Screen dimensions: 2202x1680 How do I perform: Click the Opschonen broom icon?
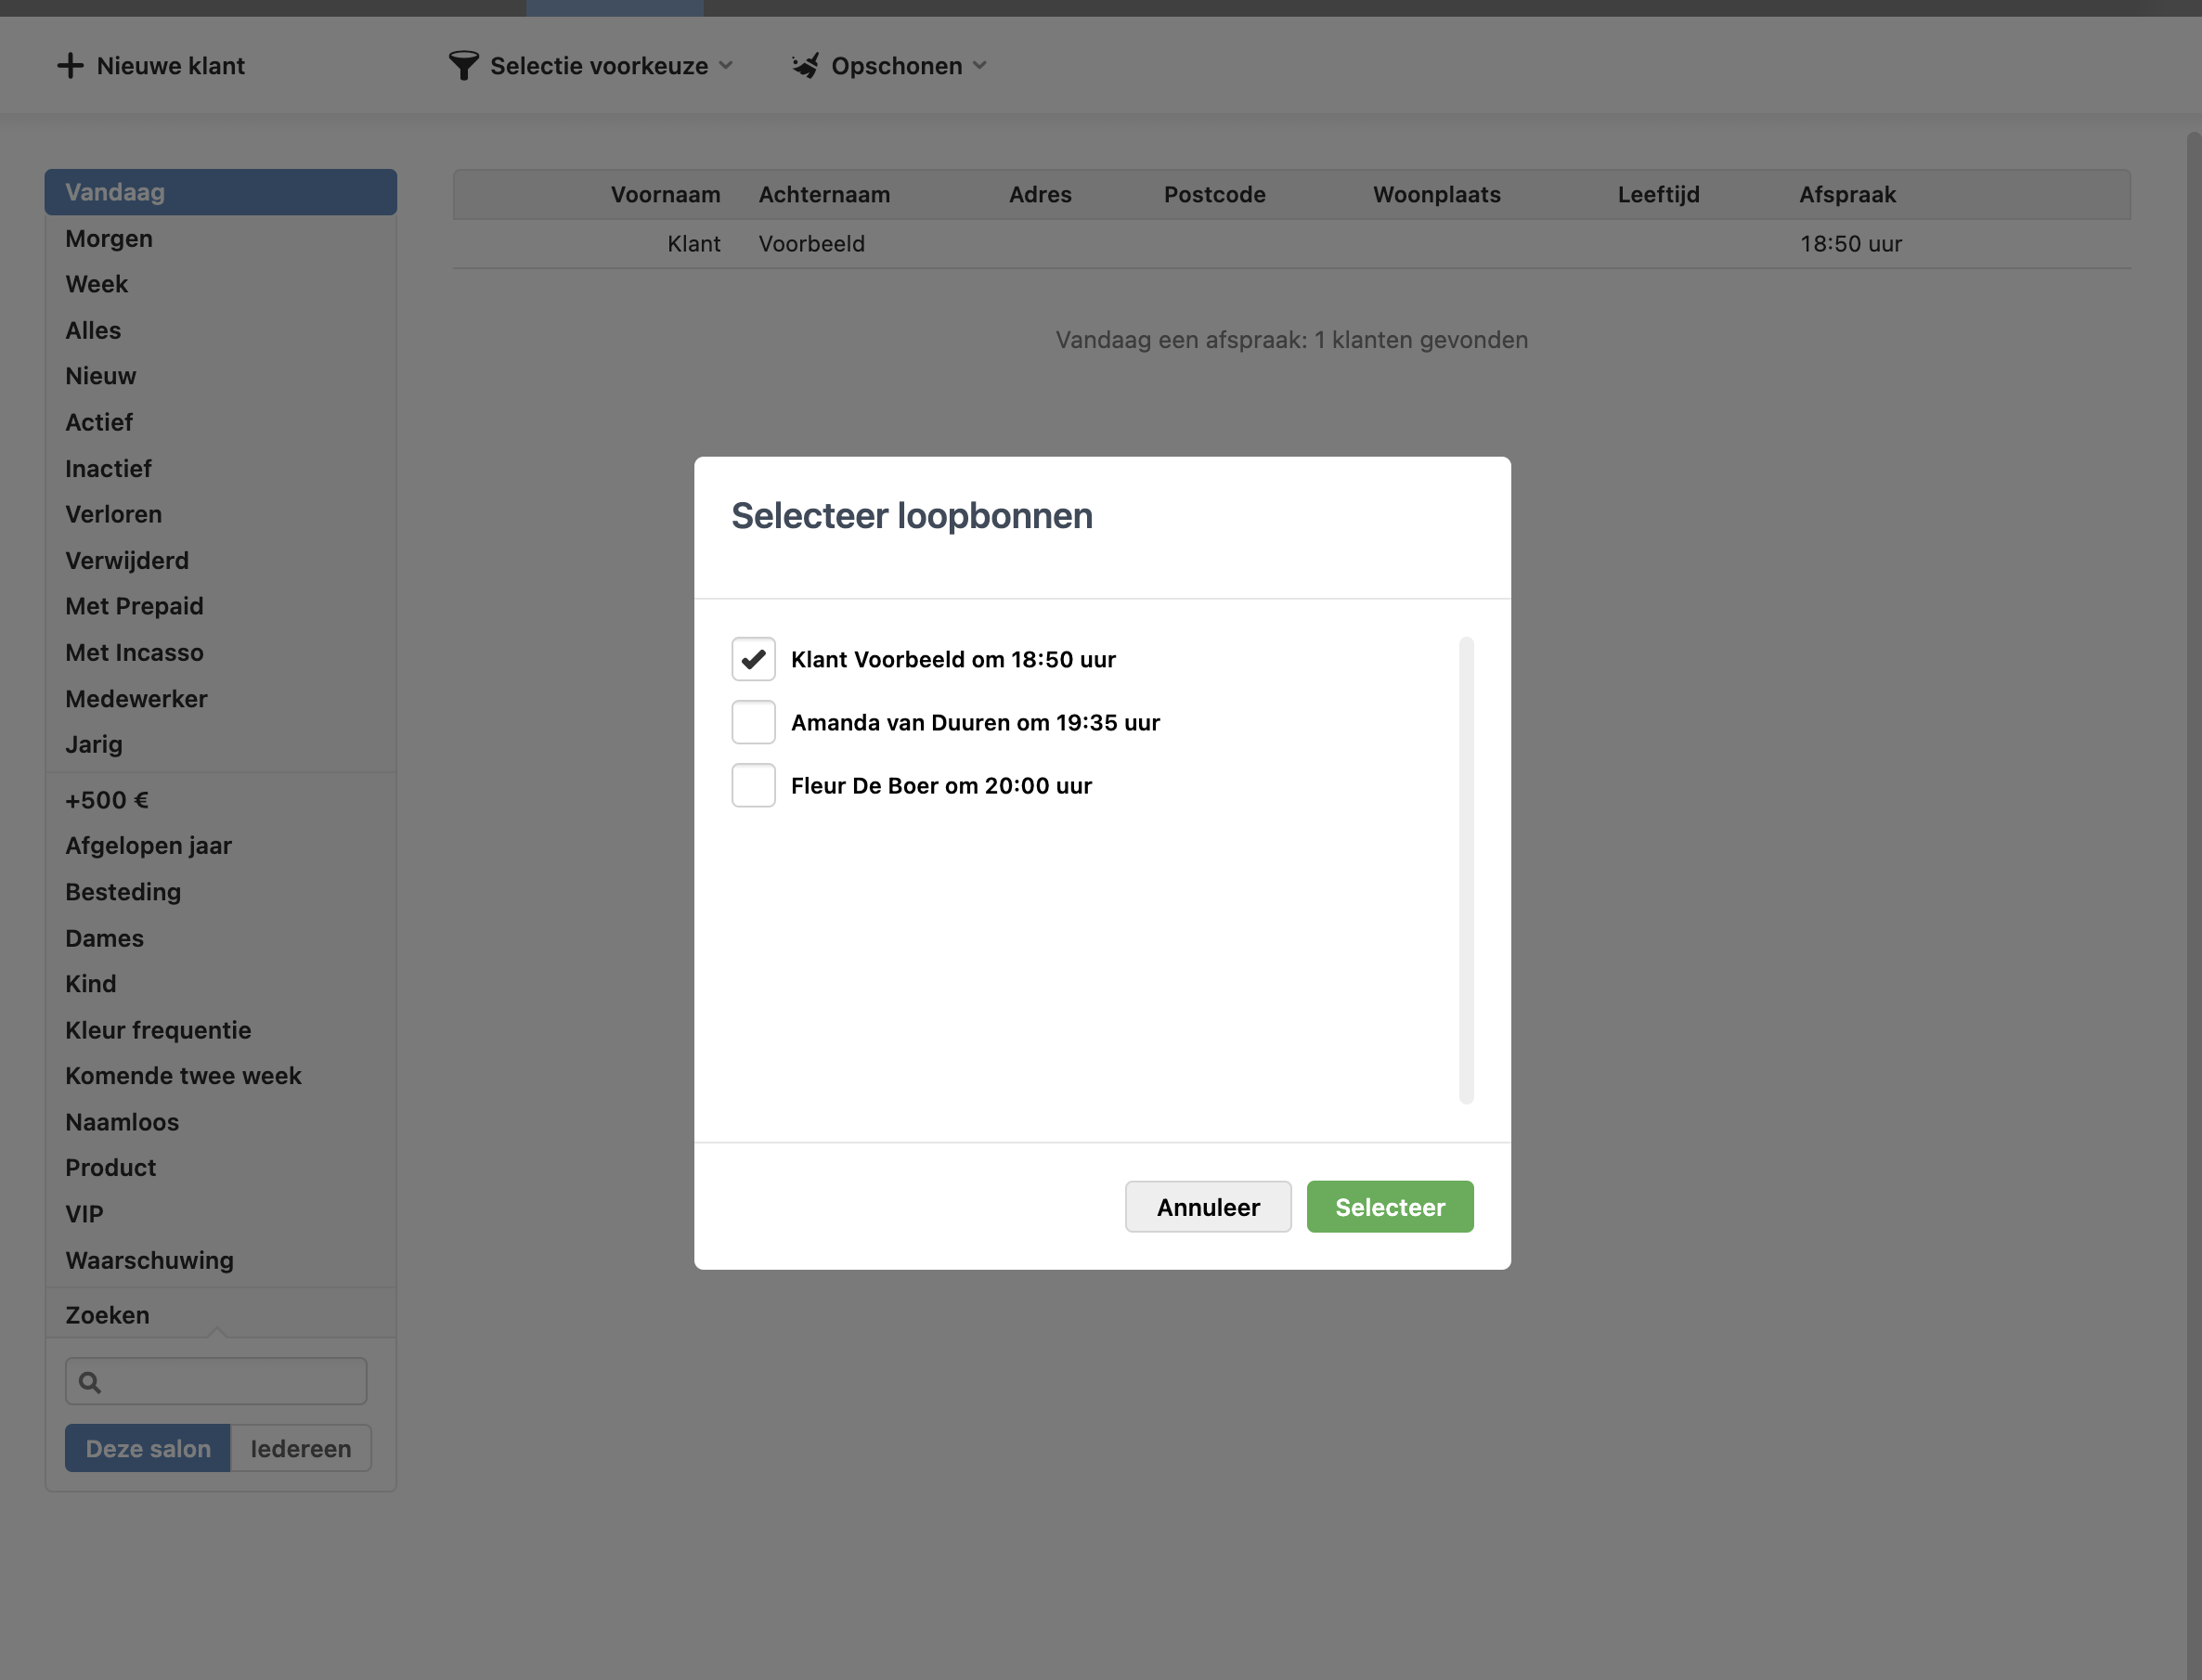pos(805,66)
